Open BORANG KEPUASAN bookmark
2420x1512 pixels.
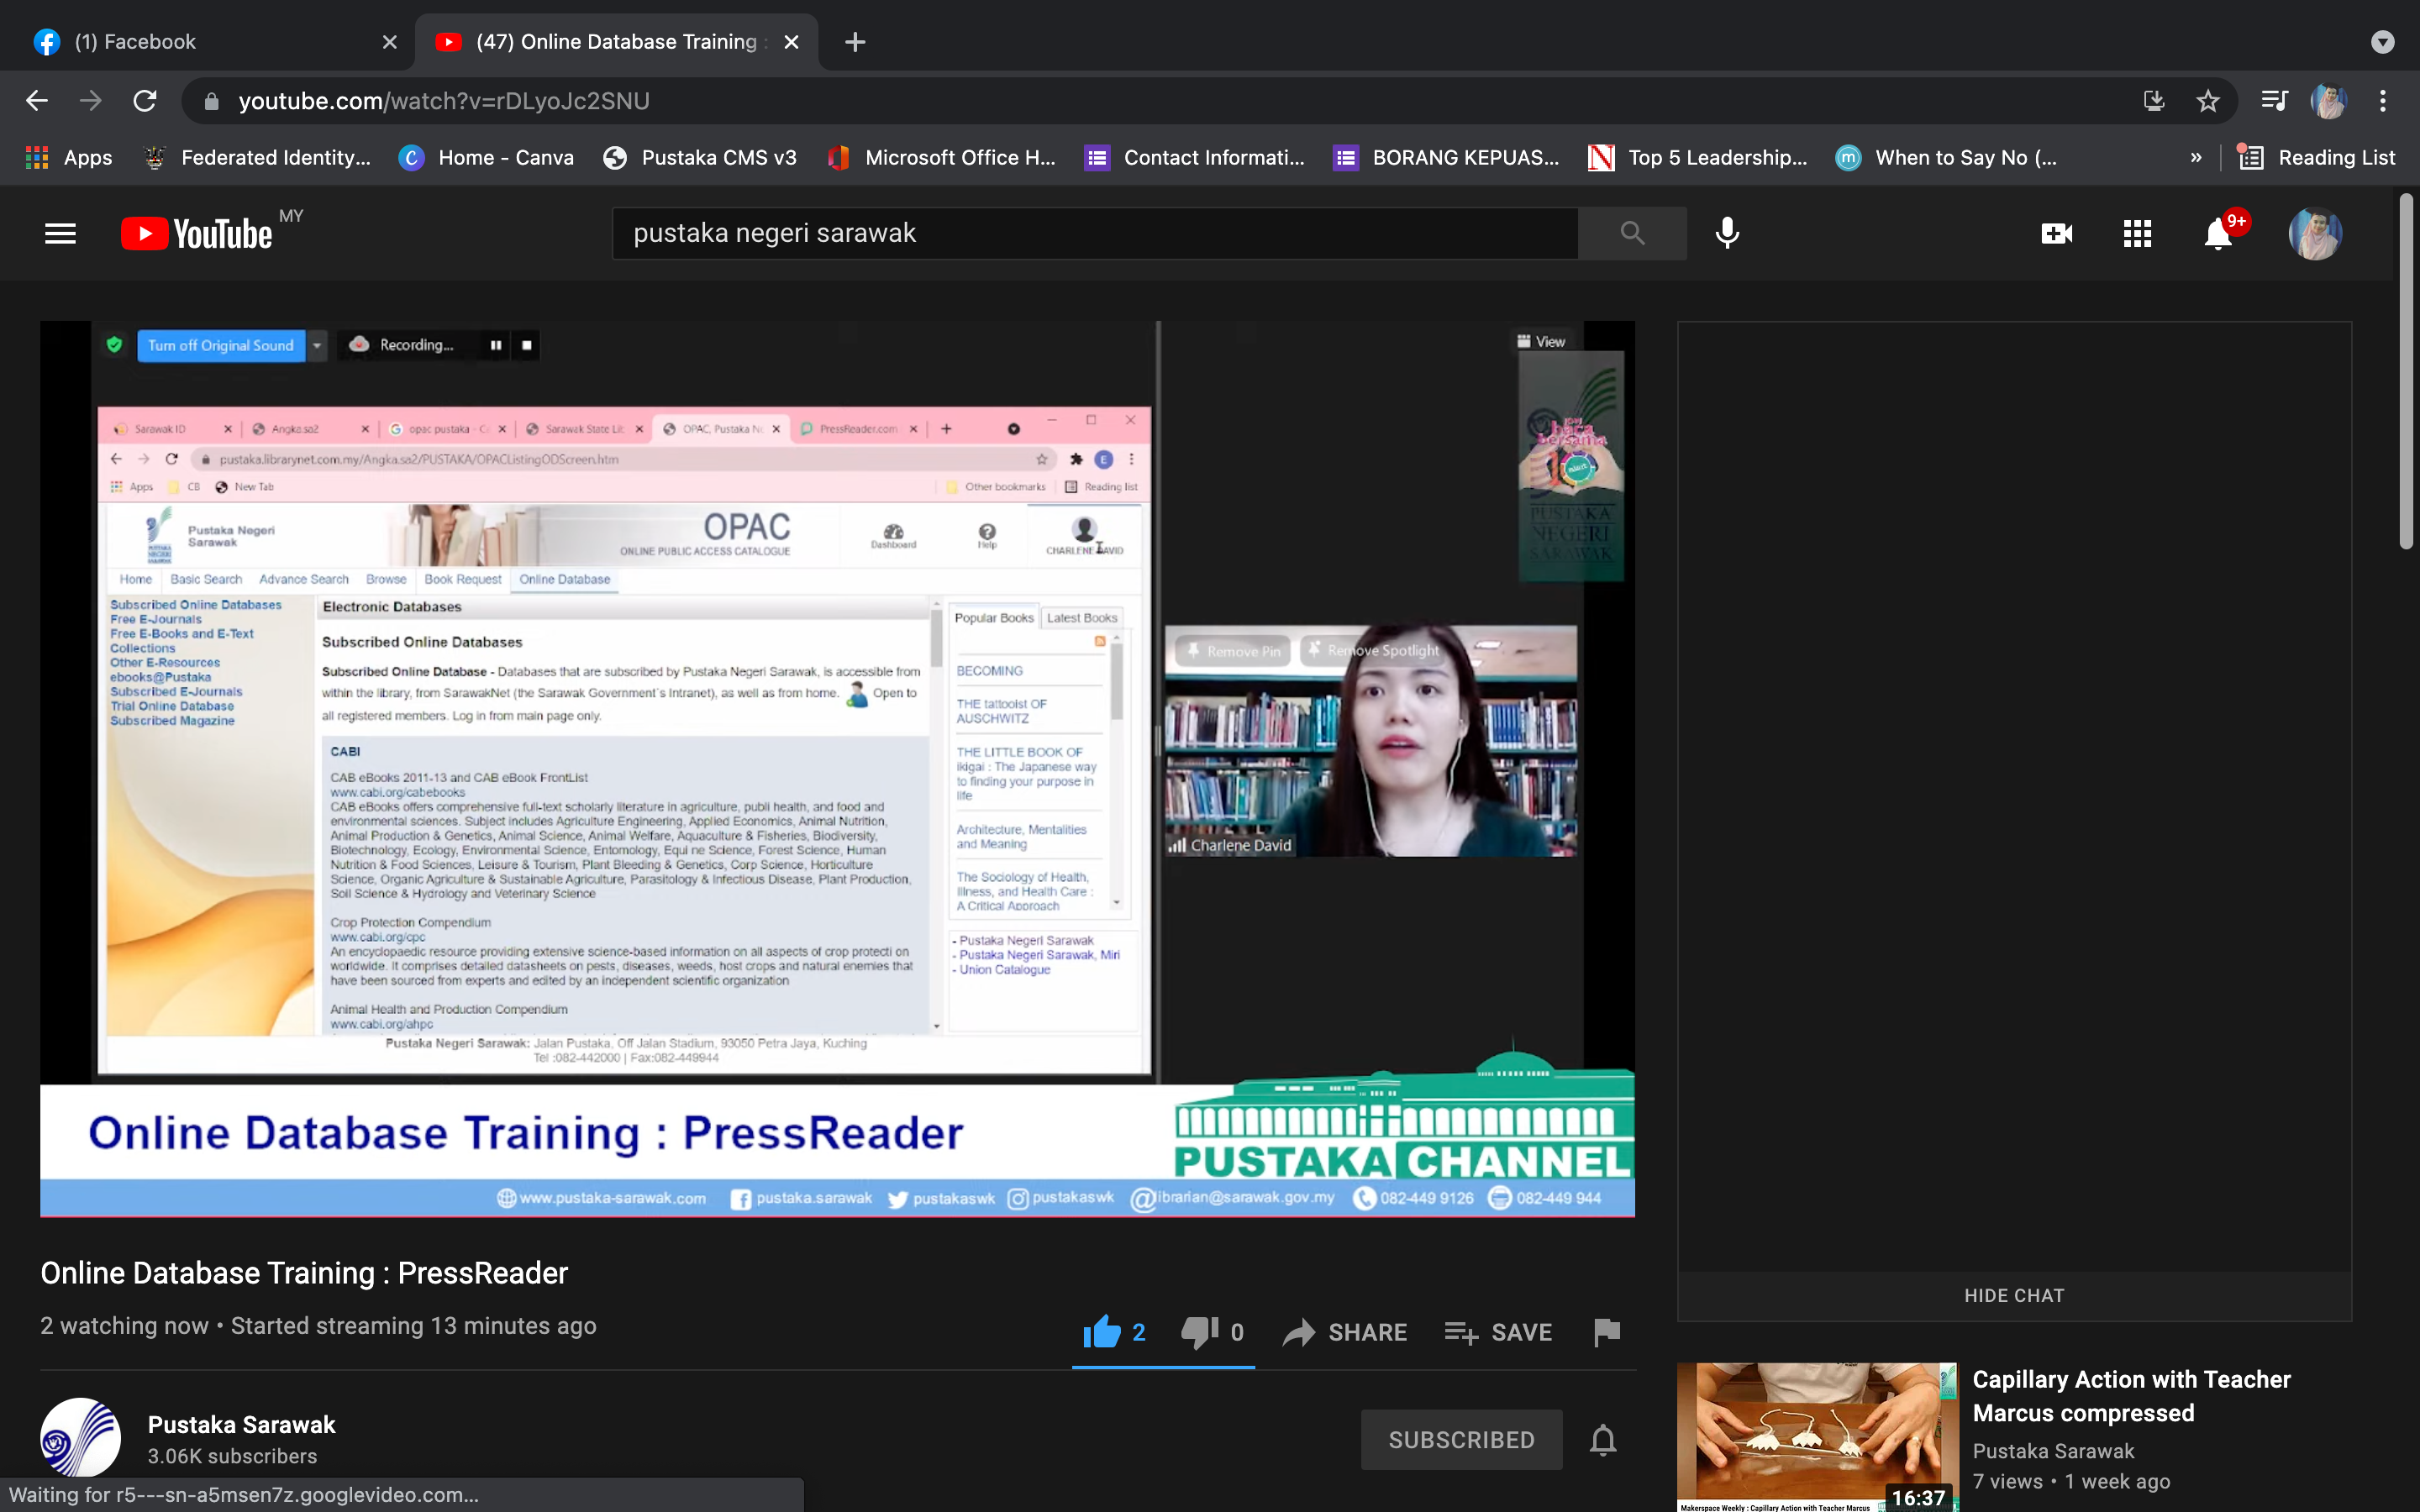point(1446,158)
